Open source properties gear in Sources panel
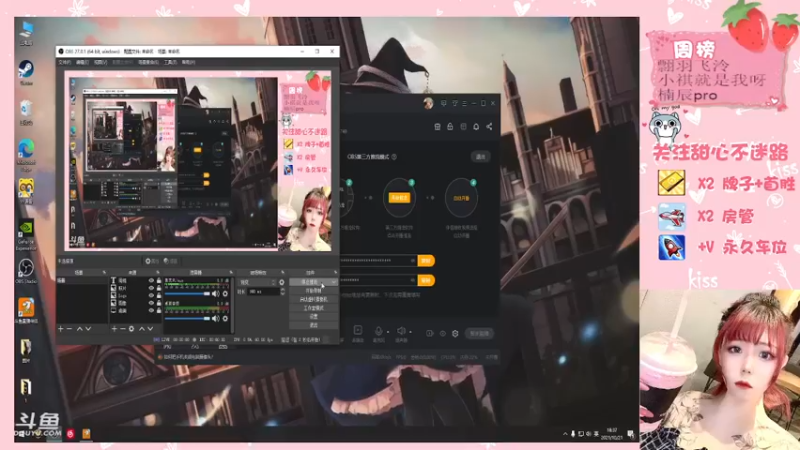The width and height of the screenshot is (800, 450). (x=131, y=329)
